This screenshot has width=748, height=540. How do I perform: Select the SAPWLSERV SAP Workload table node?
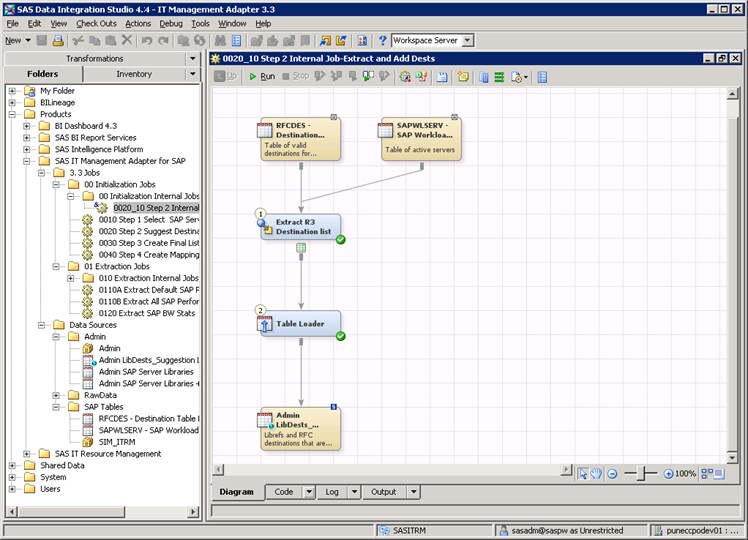[421, 139]
